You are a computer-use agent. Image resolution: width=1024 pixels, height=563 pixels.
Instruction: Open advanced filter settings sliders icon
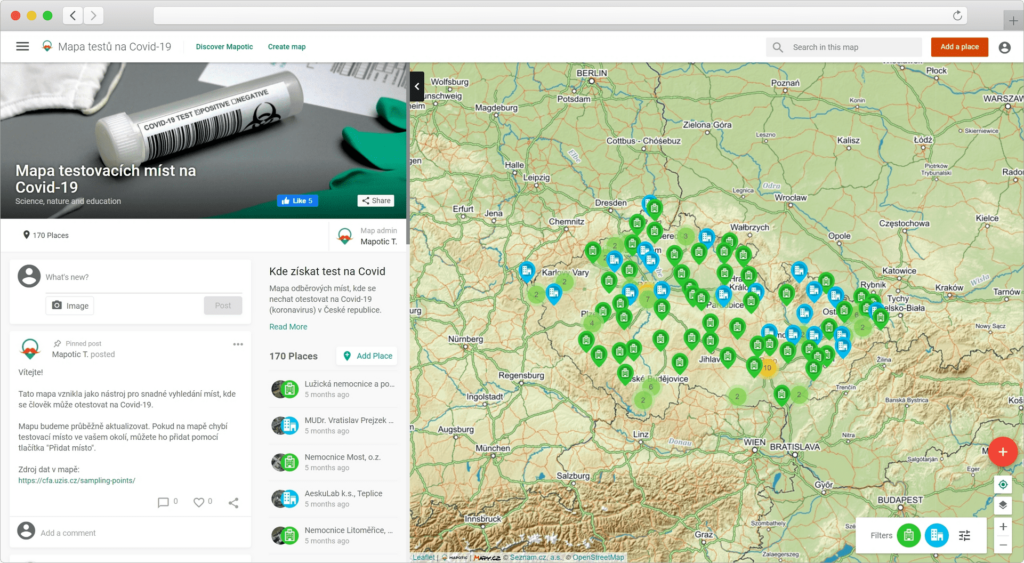point(965,536)
